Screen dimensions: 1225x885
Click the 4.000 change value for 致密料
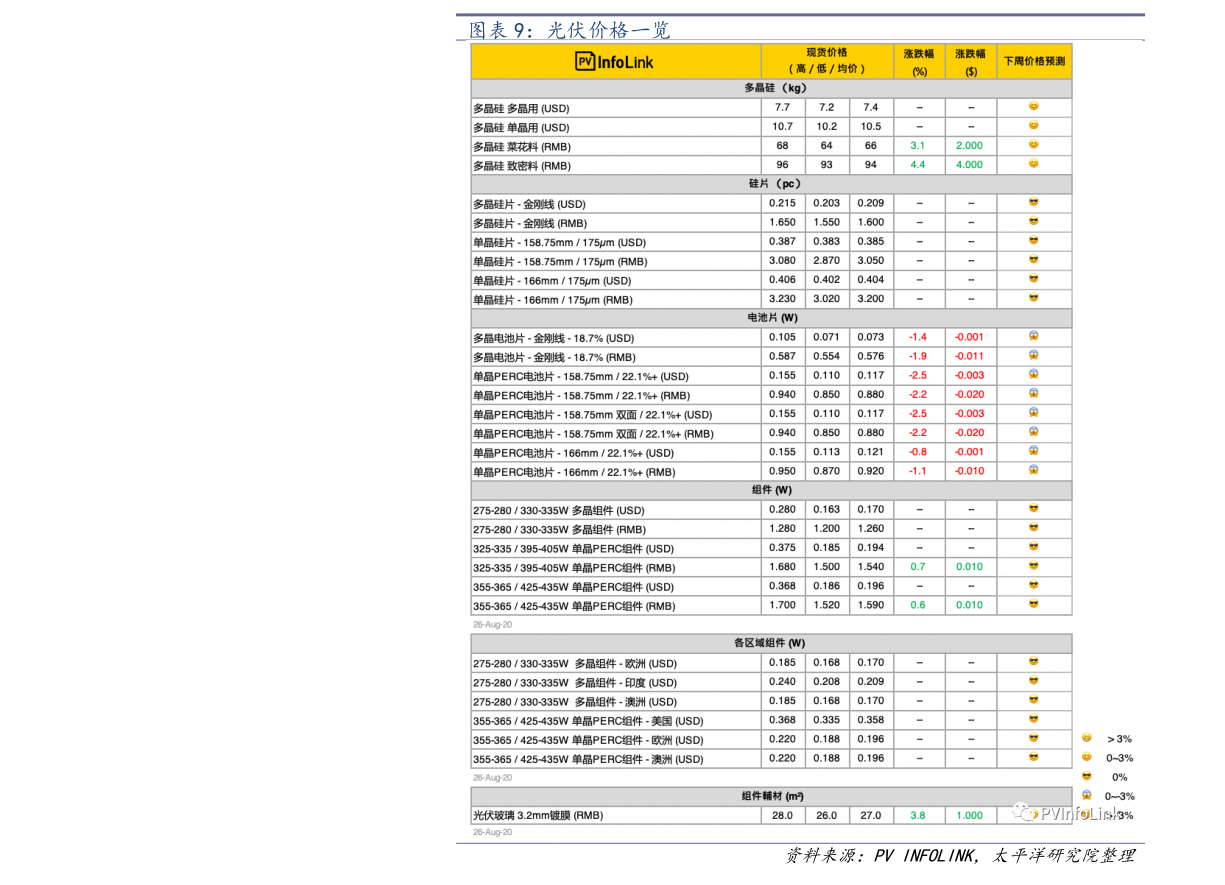pyautogui.click(x=969, y=165)
